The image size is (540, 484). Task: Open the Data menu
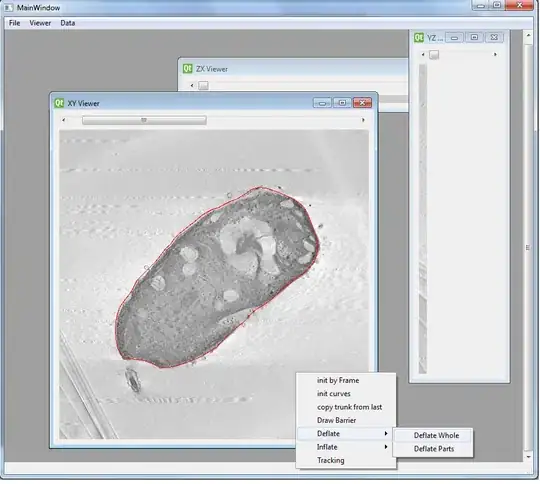(x=68, y=23)
